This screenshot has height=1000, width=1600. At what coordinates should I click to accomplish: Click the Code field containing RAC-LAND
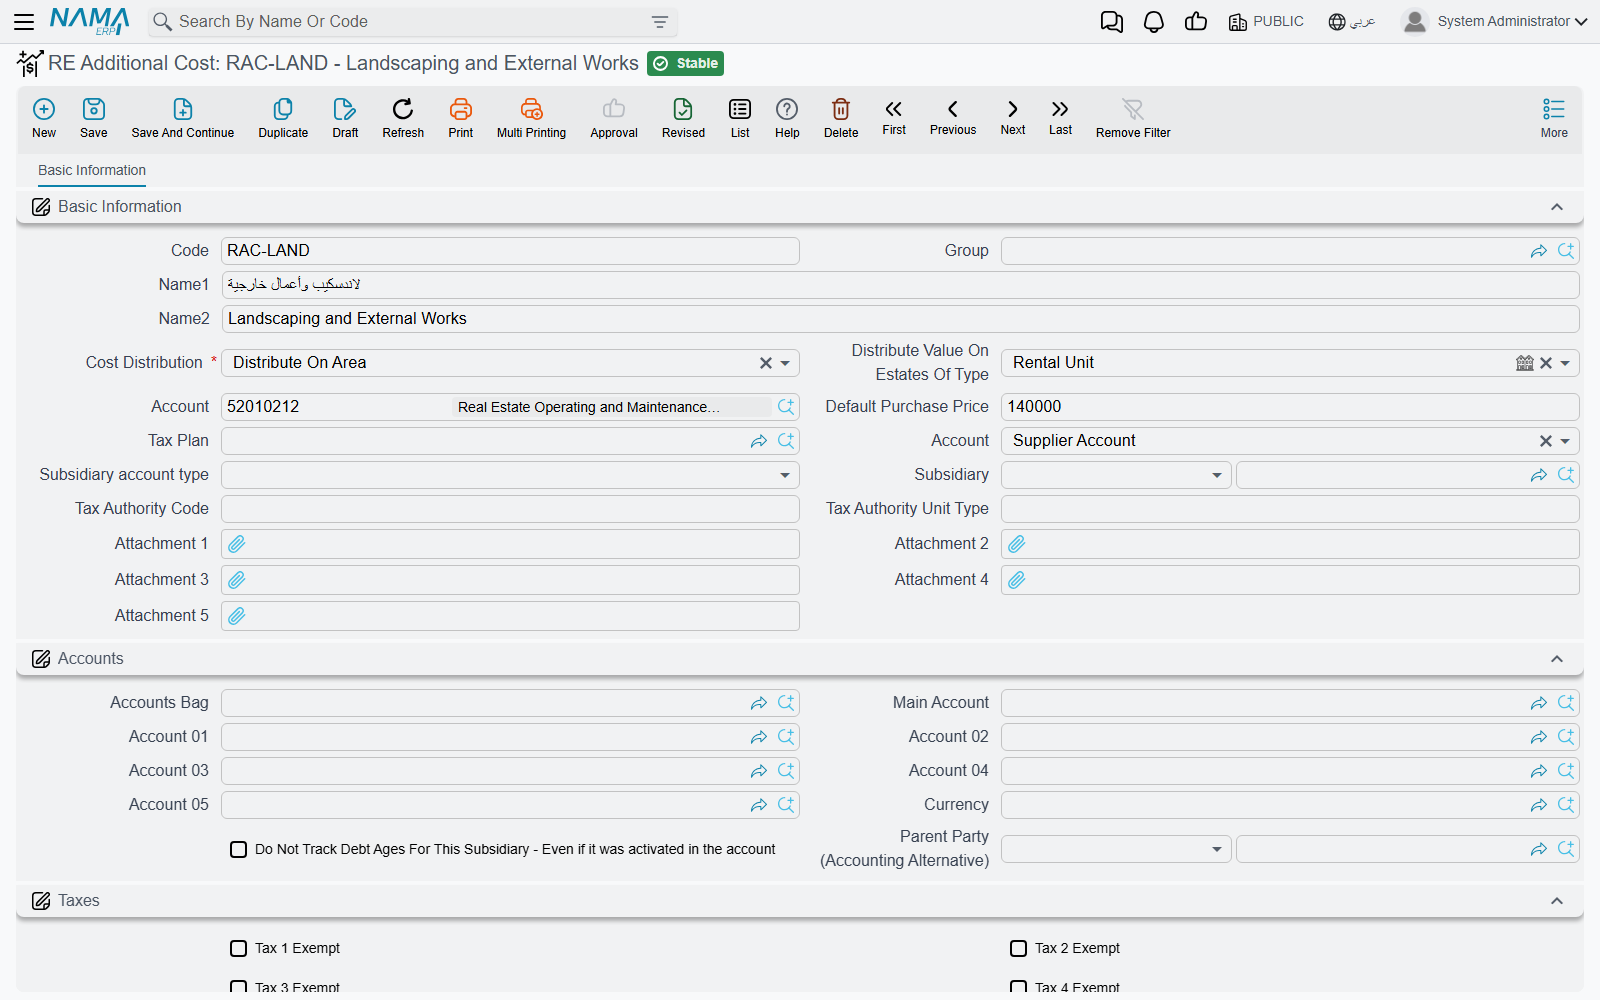click(x=510, y=251)
